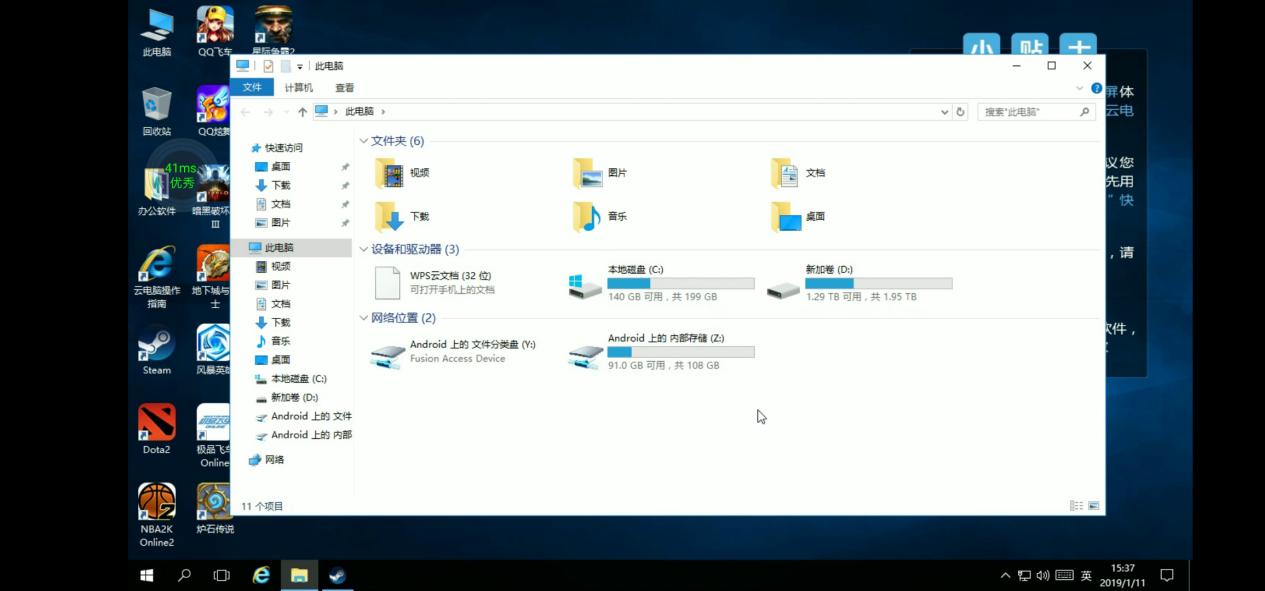Open the 桌面 folder in the main pane
The width and height of the screenshot is (1265, 591).
tap(799, 216)
